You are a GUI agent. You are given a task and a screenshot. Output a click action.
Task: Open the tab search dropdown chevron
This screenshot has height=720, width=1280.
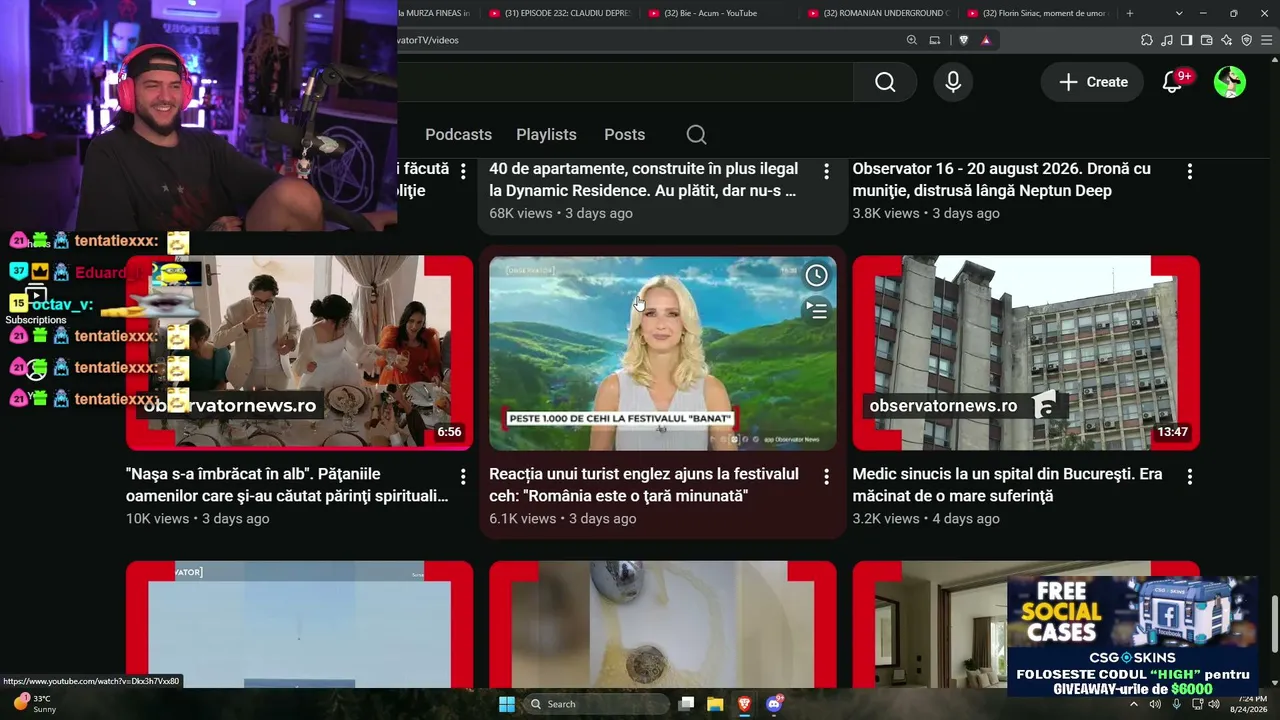coord(1179,13)
